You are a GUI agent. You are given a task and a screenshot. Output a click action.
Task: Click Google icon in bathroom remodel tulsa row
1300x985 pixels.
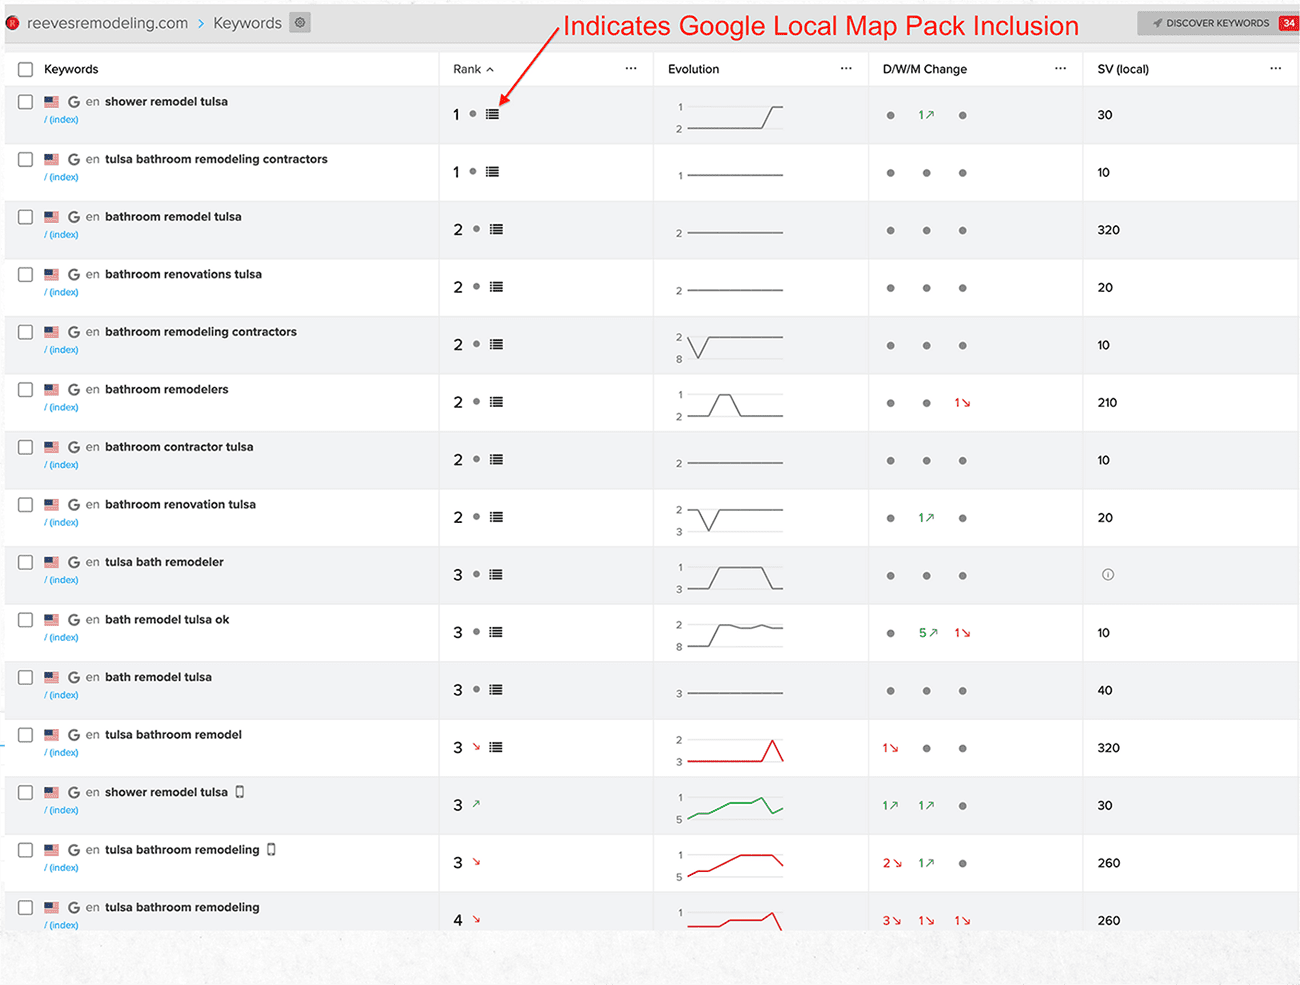tap(73, 217)
